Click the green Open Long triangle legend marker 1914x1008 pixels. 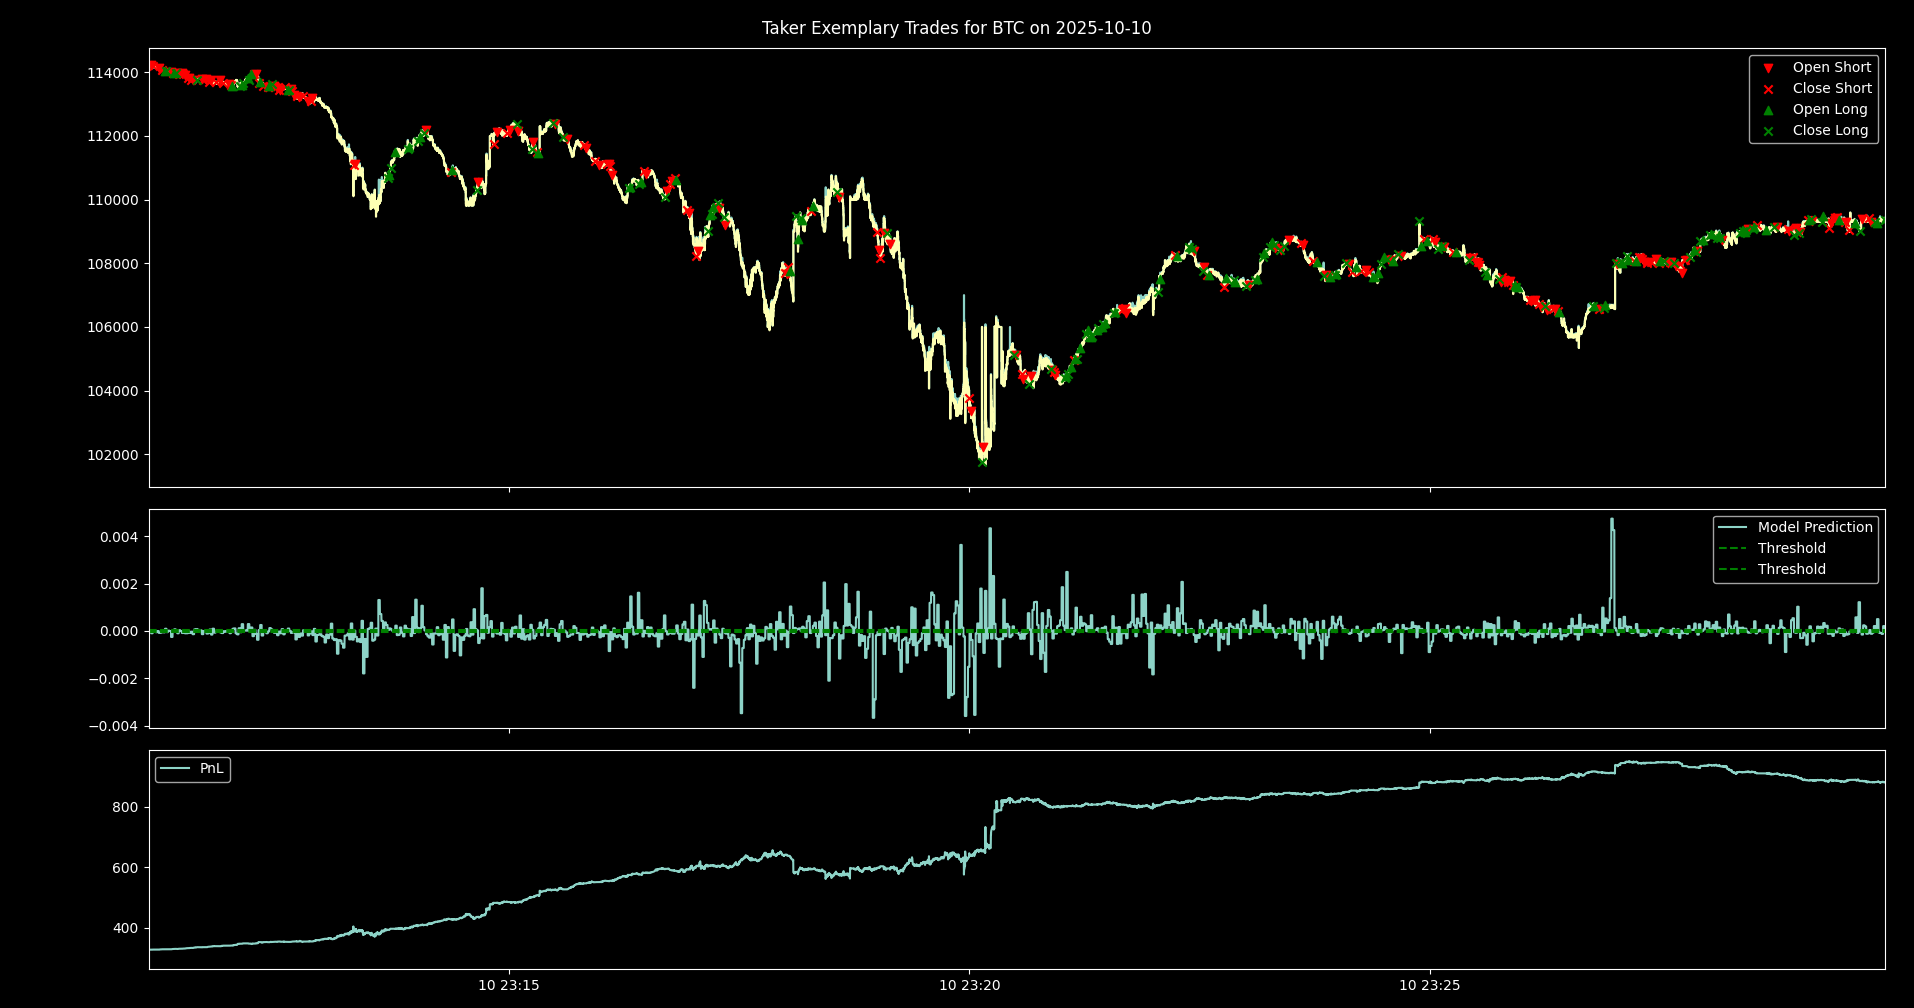(1768, 110)
